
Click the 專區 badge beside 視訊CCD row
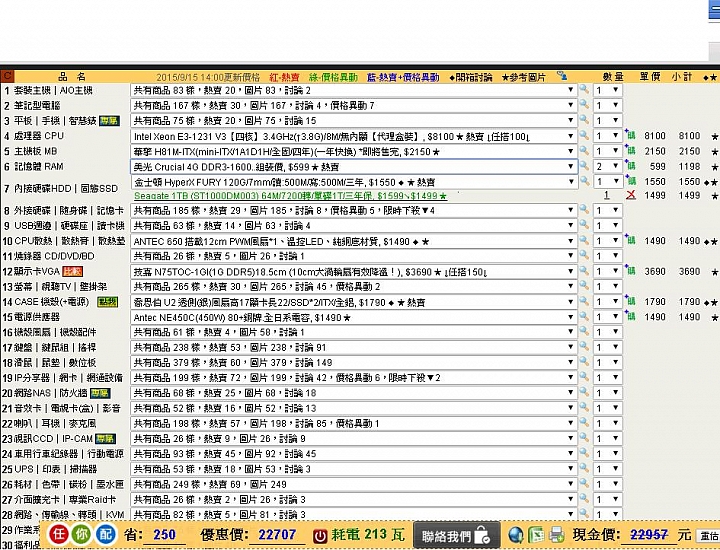pos(105,438)
